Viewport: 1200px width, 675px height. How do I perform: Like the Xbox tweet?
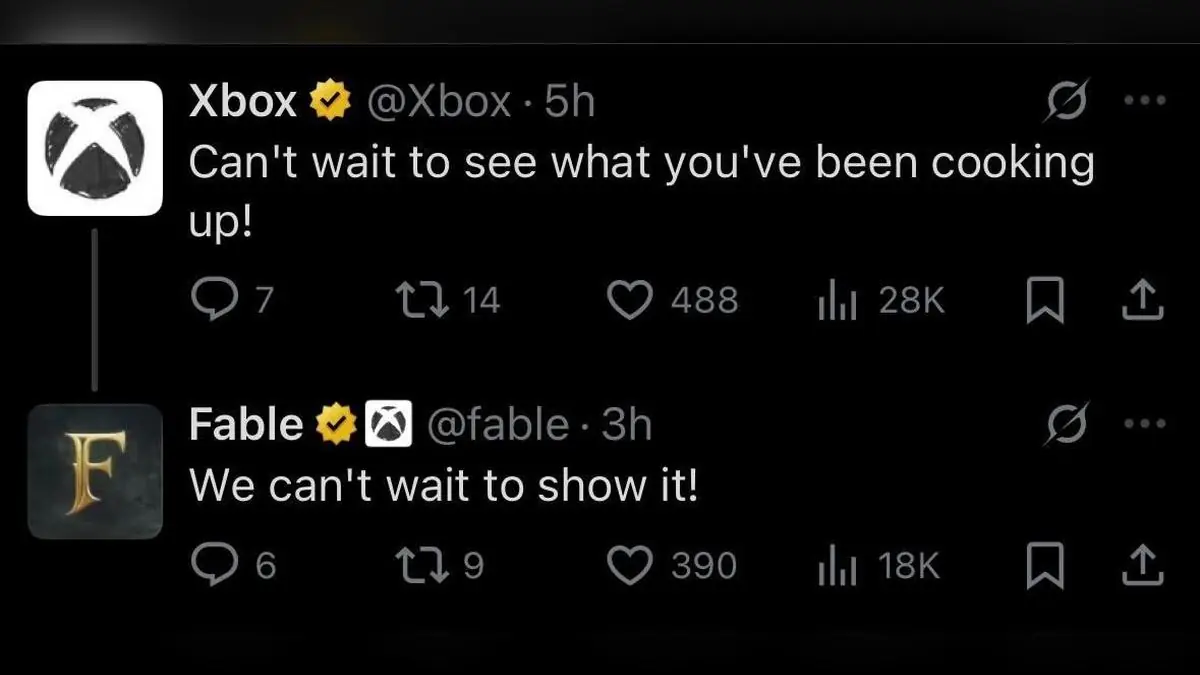[631, 300]
